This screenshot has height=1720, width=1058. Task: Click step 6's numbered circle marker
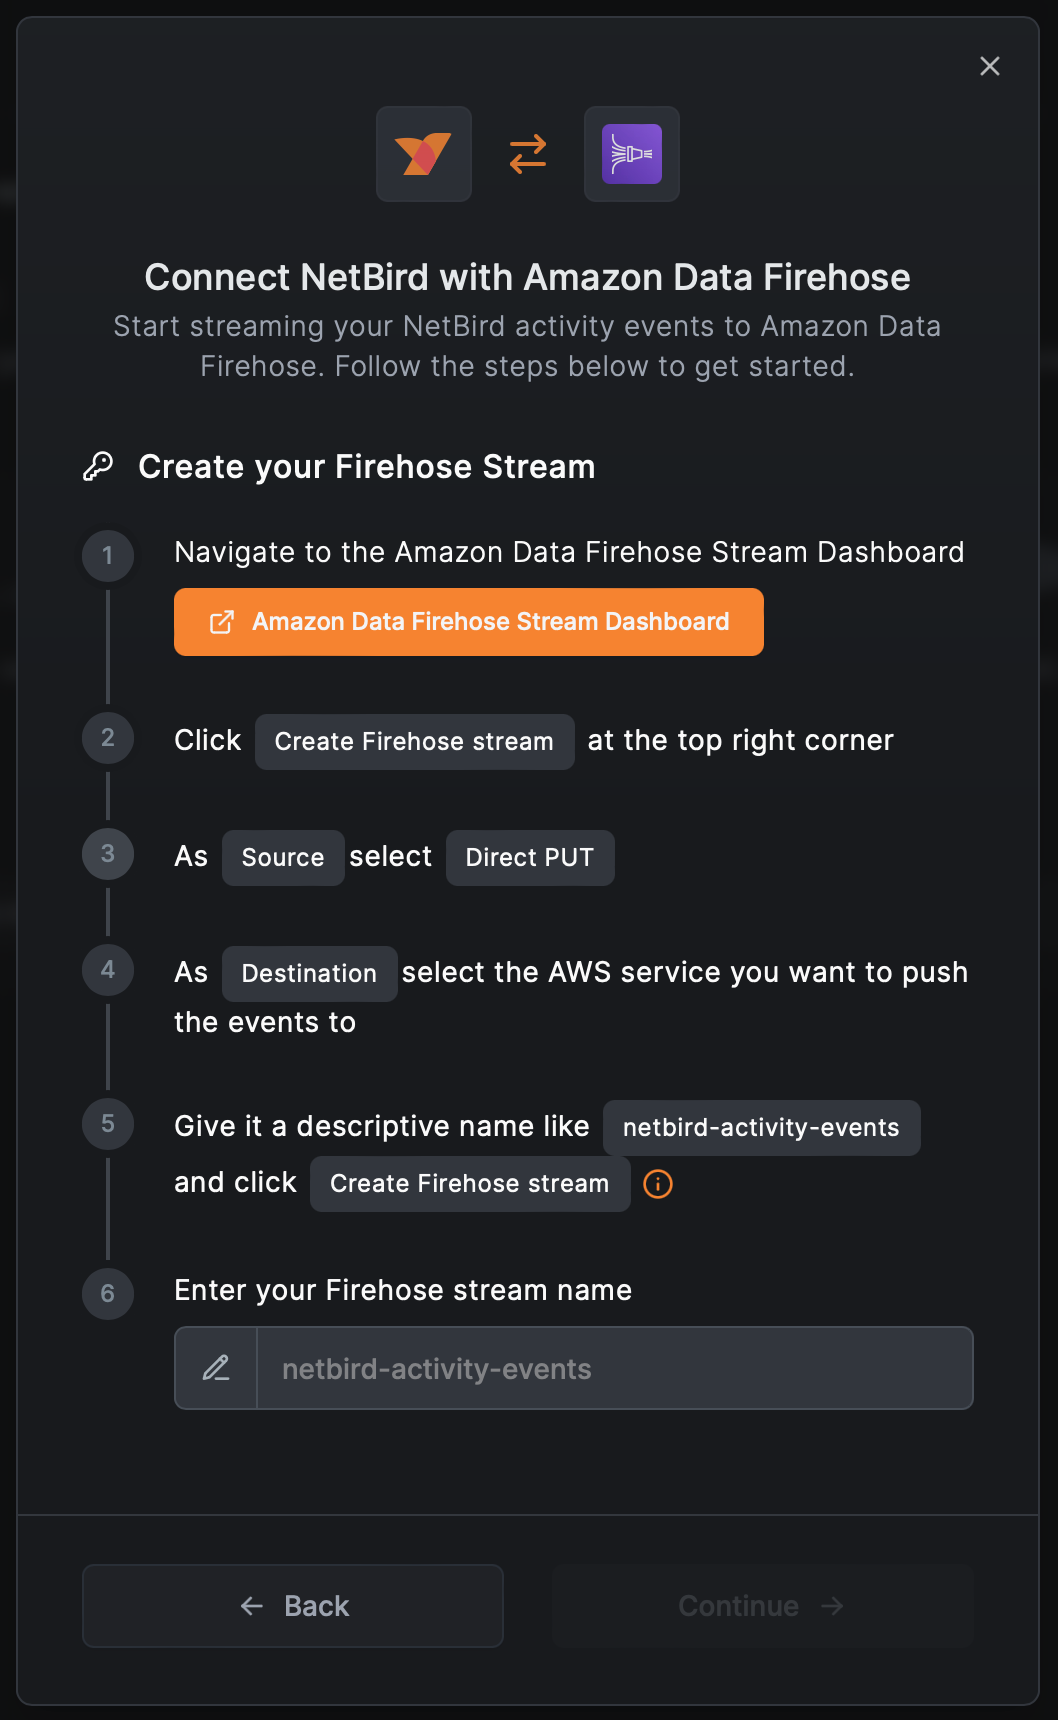coord(107,1293)
